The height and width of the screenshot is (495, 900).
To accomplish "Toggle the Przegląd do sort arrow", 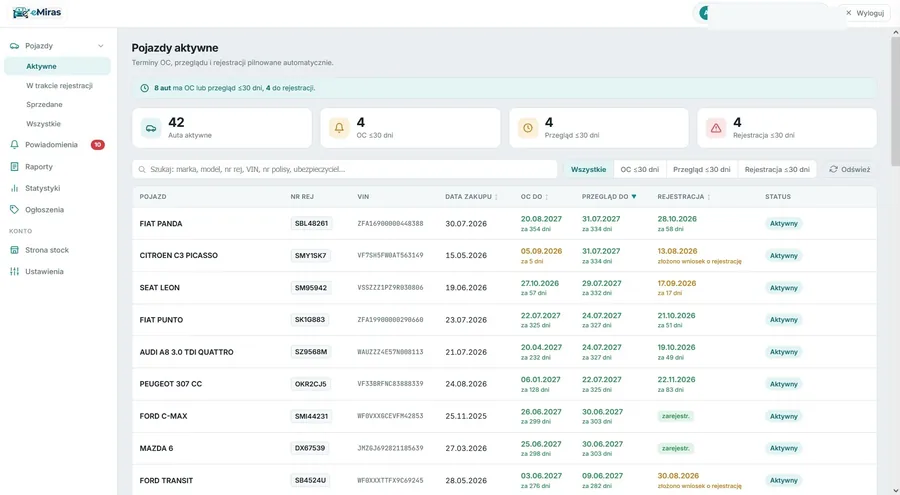I will coord(634,196).
